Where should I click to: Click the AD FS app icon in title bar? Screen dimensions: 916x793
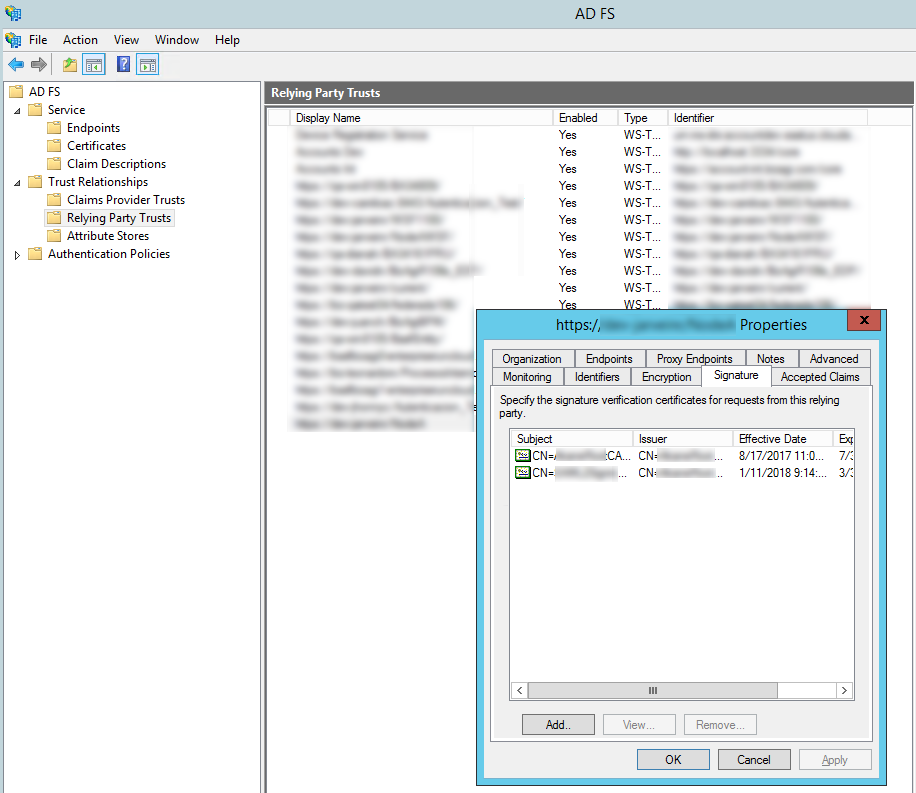(13, 13)
